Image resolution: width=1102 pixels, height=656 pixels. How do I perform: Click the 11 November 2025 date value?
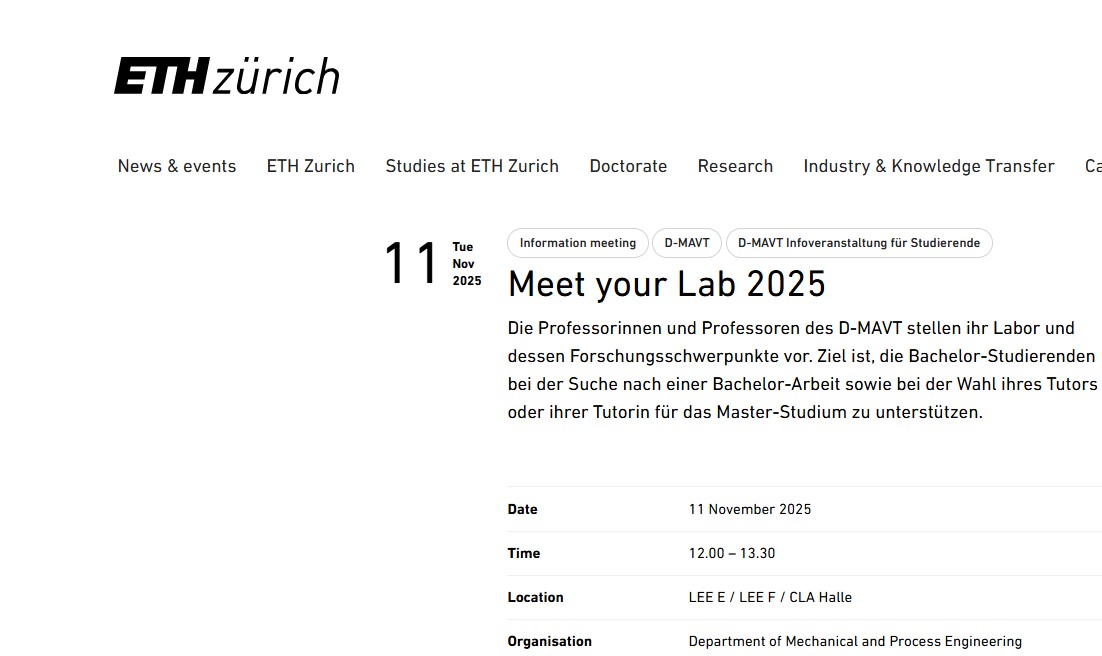click(x=750, y=509)
